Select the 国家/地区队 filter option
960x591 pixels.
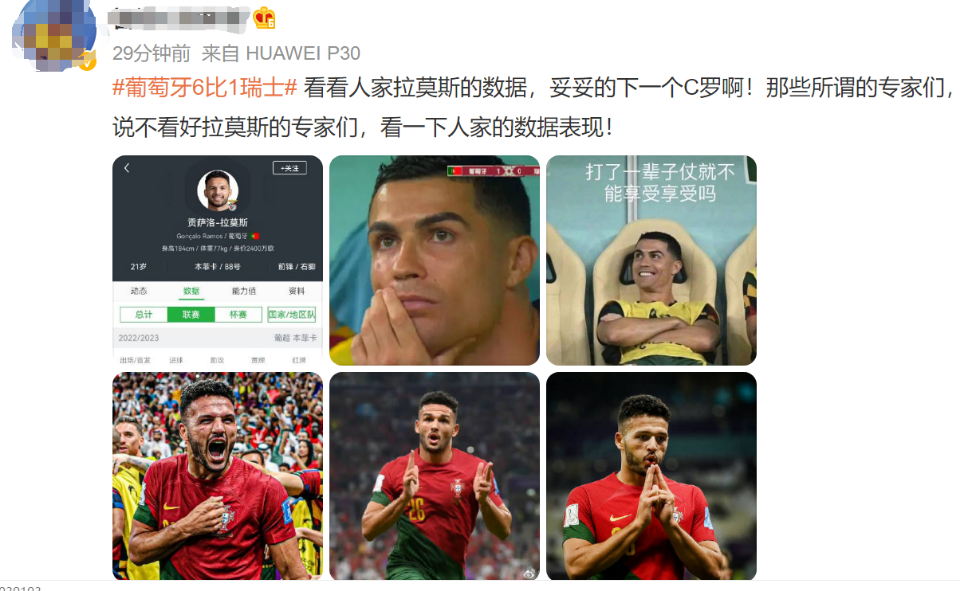(291, 314)
